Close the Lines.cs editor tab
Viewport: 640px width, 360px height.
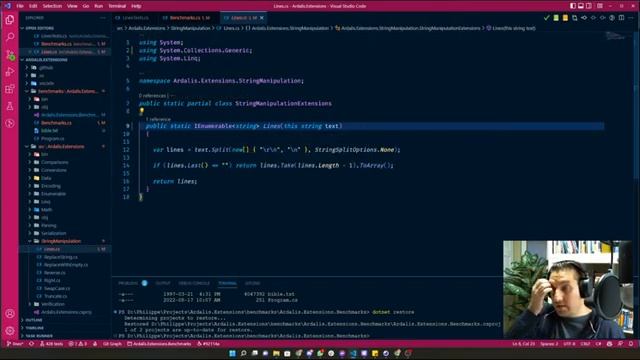[262, 18]
